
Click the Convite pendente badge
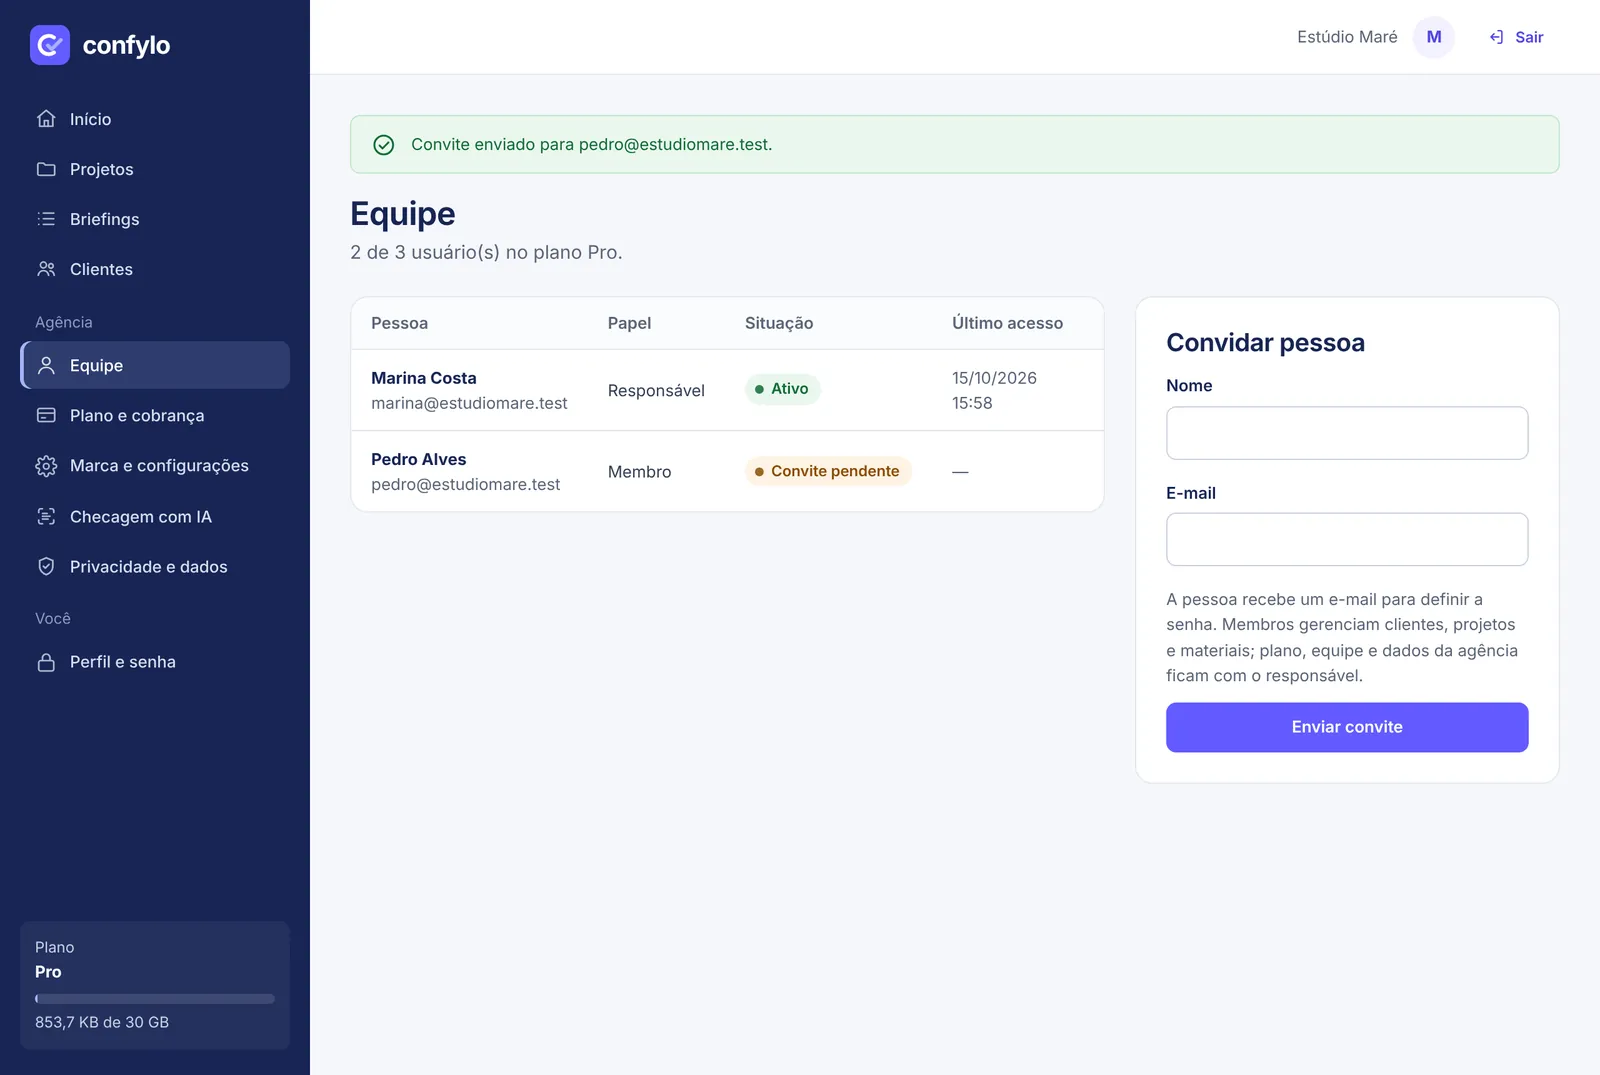(828, 471)
